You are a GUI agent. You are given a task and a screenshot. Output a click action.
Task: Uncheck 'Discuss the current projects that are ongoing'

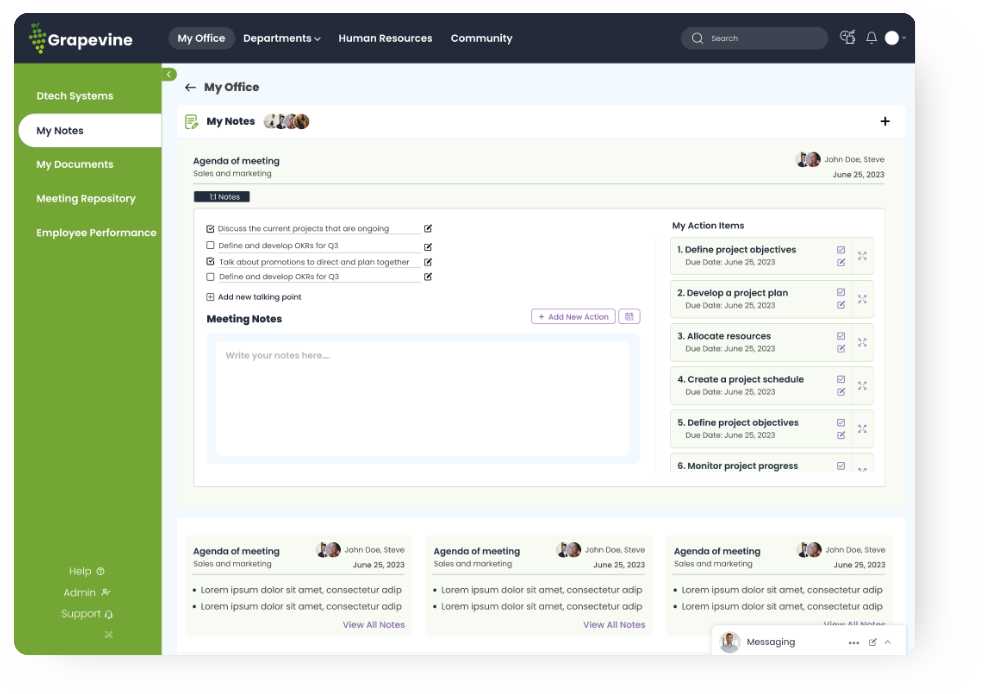coord(210,229)
